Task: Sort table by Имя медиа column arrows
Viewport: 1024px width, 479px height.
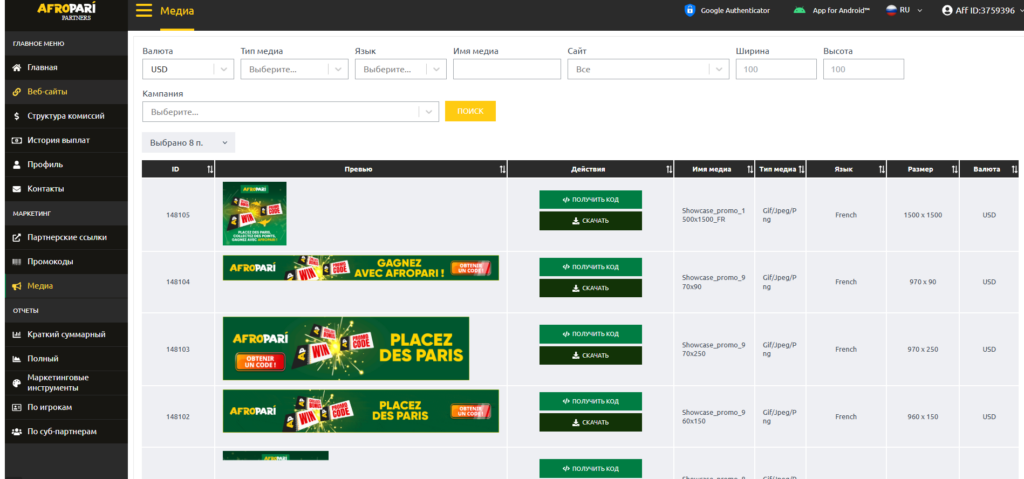Action: 750,169
